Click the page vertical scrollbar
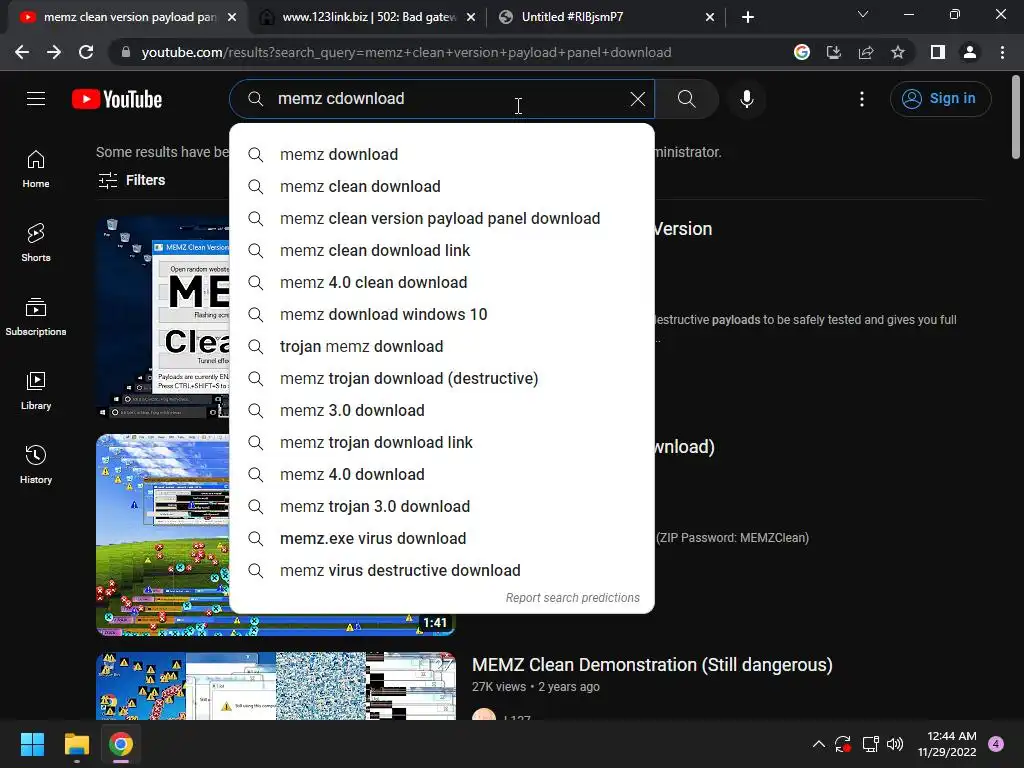Viewport: 1024px width, 768px height. pos(1016,118)
